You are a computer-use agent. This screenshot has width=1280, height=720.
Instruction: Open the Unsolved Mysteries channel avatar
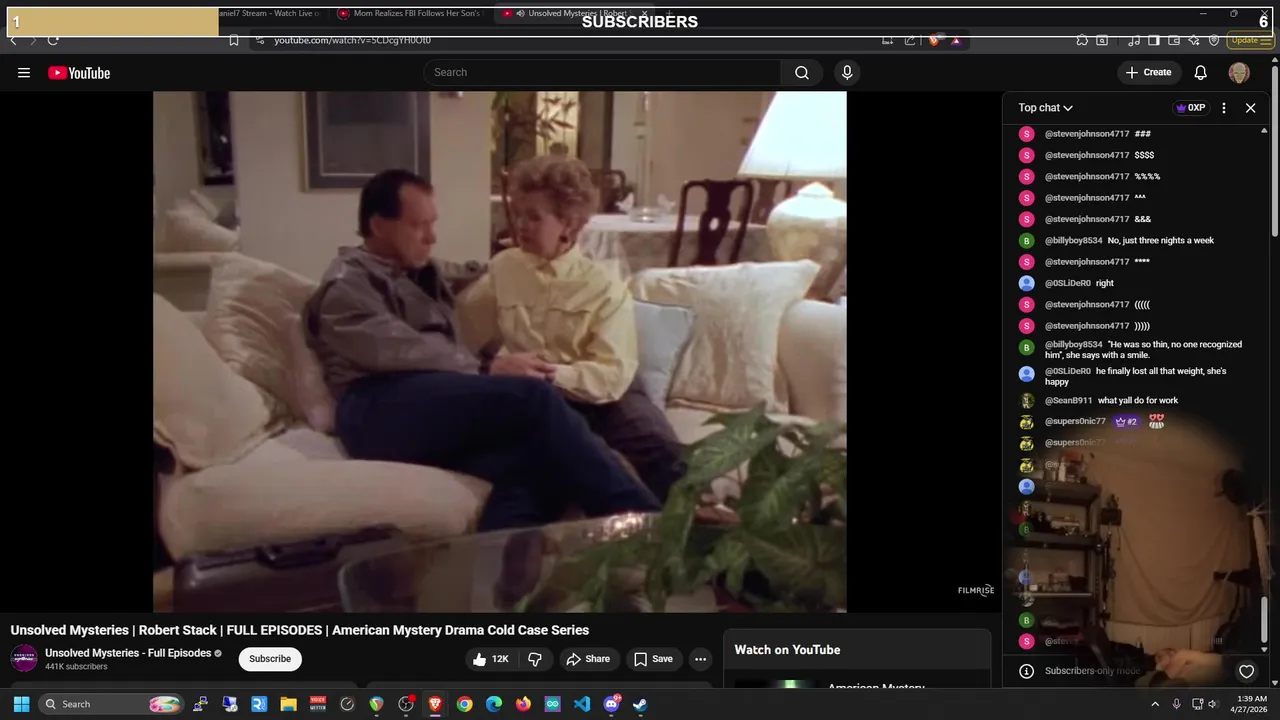pyautogui.click(x=24, y=658)
